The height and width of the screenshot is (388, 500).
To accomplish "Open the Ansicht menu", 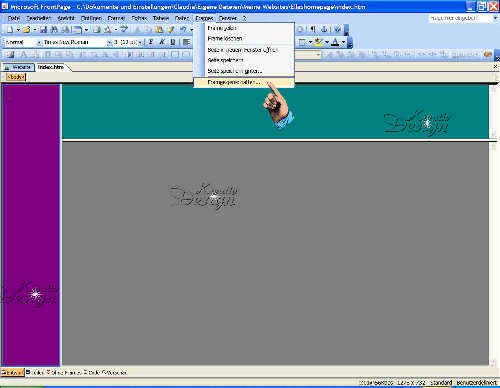I will click(x=66, y=18).
